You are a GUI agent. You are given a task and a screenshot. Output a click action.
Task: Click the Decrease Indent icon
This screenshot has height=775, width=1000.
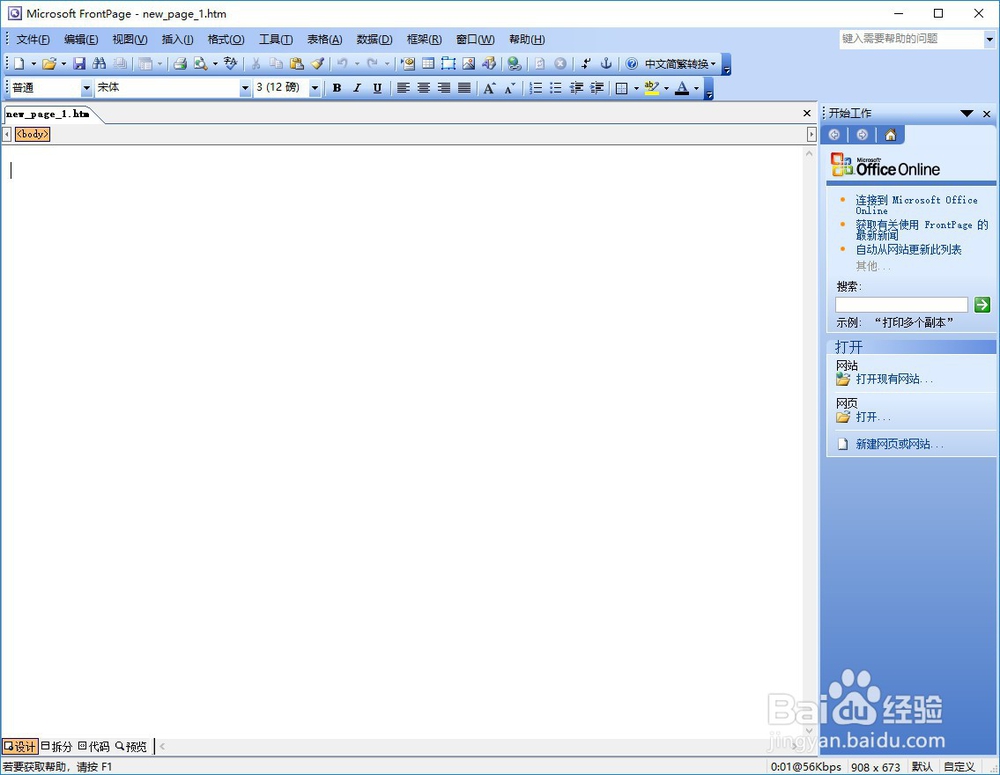point(577,88)
